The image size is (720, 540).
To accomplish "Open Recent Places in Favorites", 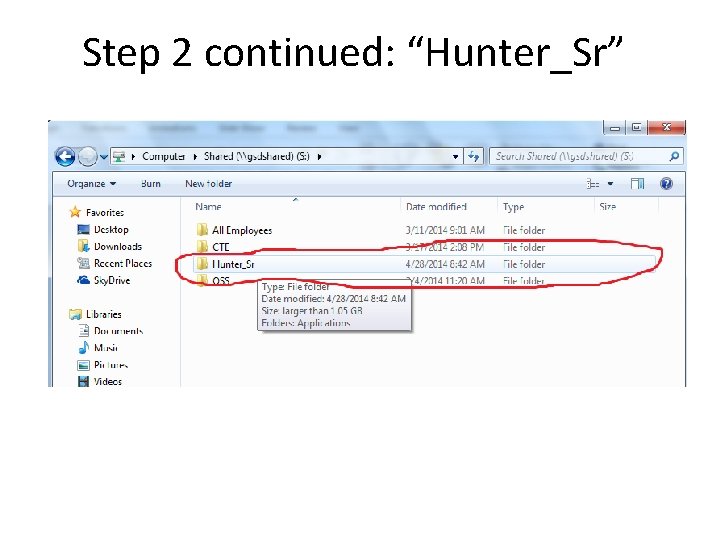I will pyautogui.click(x=123, y=264).
